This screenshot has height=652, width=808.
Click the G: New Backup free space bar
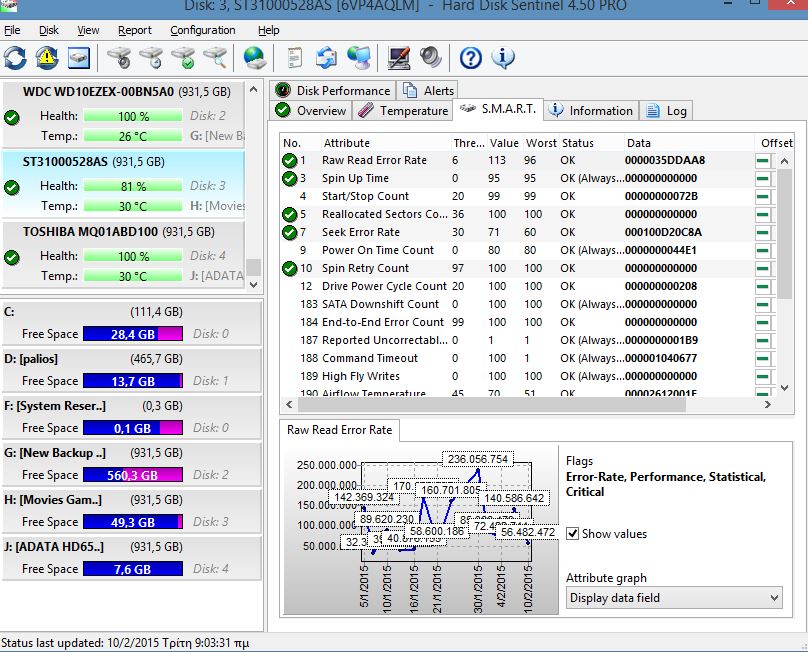tap(132, 475)
